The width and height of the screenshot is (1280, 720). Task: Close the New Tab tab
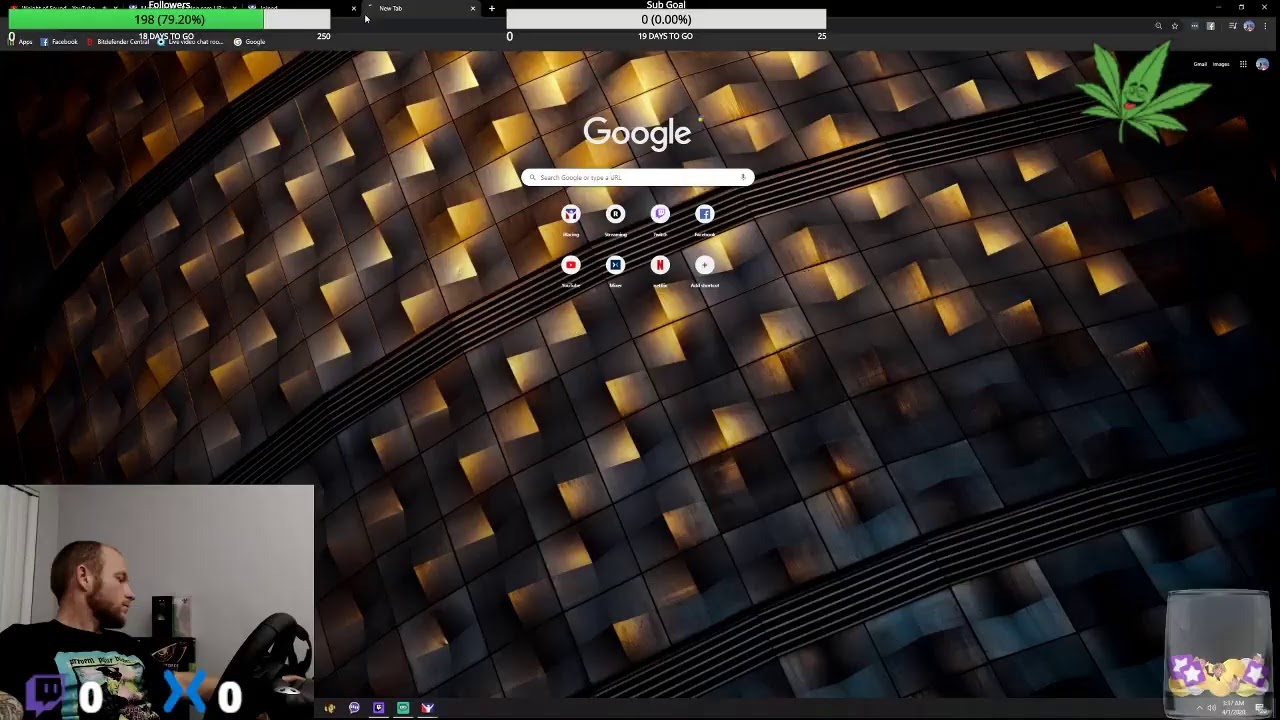click(472, 8)
